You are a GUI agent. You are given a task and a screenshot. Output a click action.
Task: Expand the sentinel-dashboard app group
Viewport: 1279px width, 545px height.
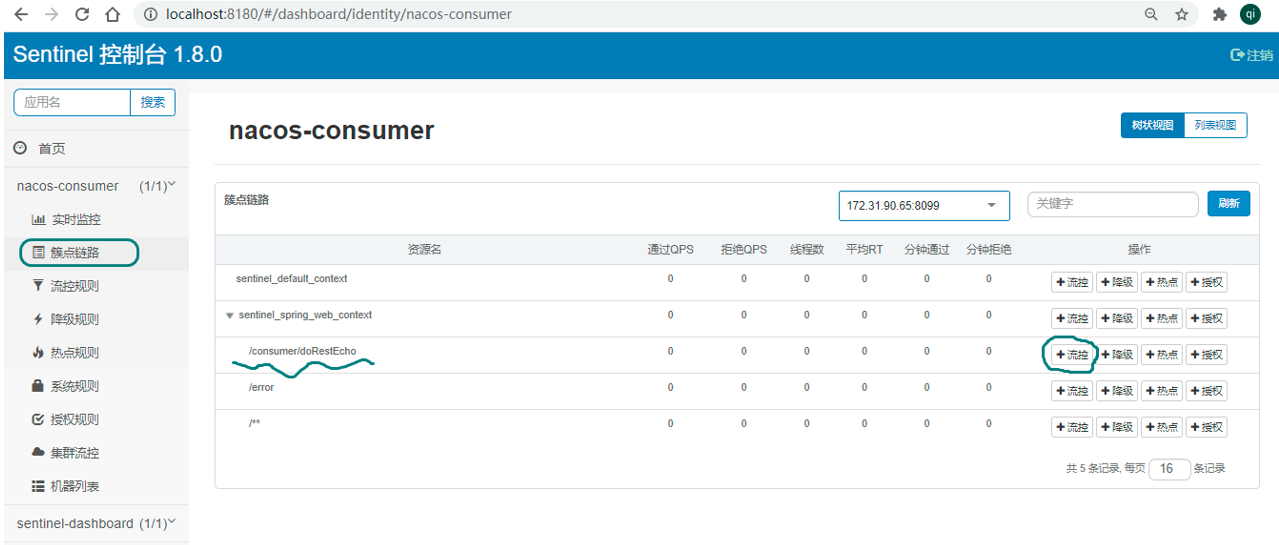94,523
